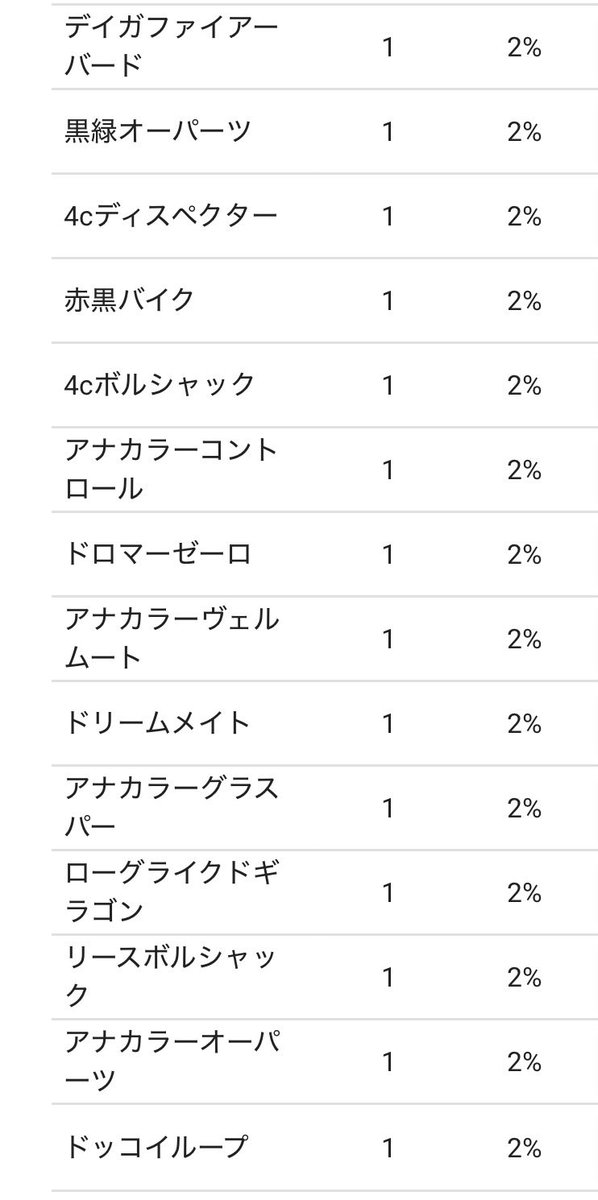The height and width of the screenshot is (1200, 598).
Task: Click the アナカラーコントロール entry
Action: tap(171, 469)
